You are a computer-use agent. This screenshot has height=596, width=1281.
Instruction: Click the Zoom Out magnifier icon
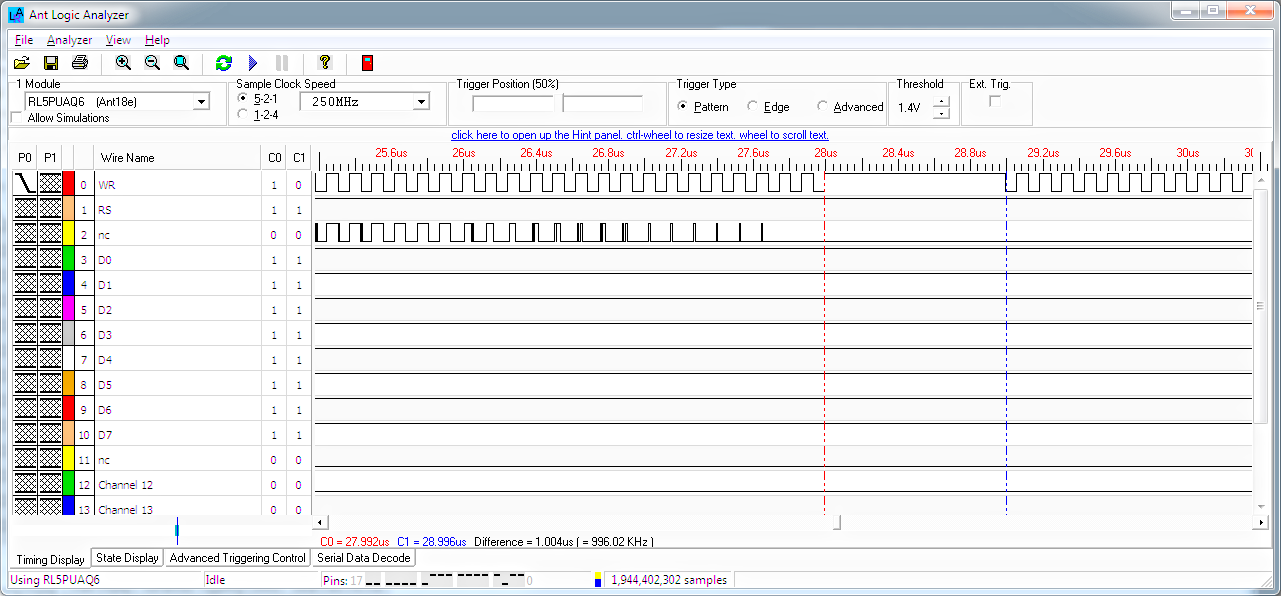tap(152, 63)
